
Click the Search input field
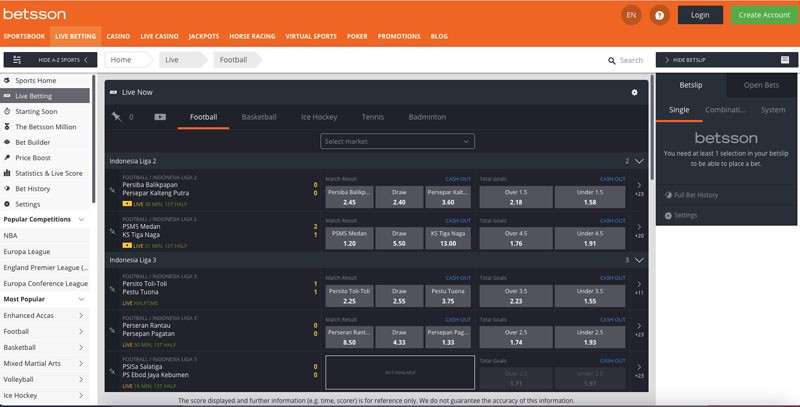pos(631,60)
